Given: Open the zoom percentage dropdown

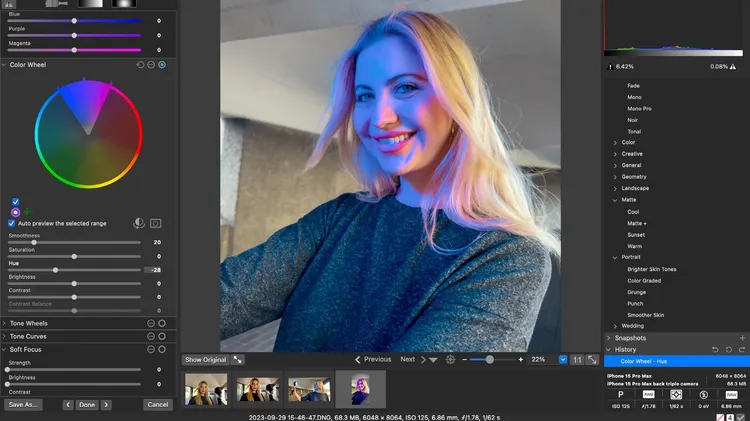Looking at the screenshot, I should point(563,359).
